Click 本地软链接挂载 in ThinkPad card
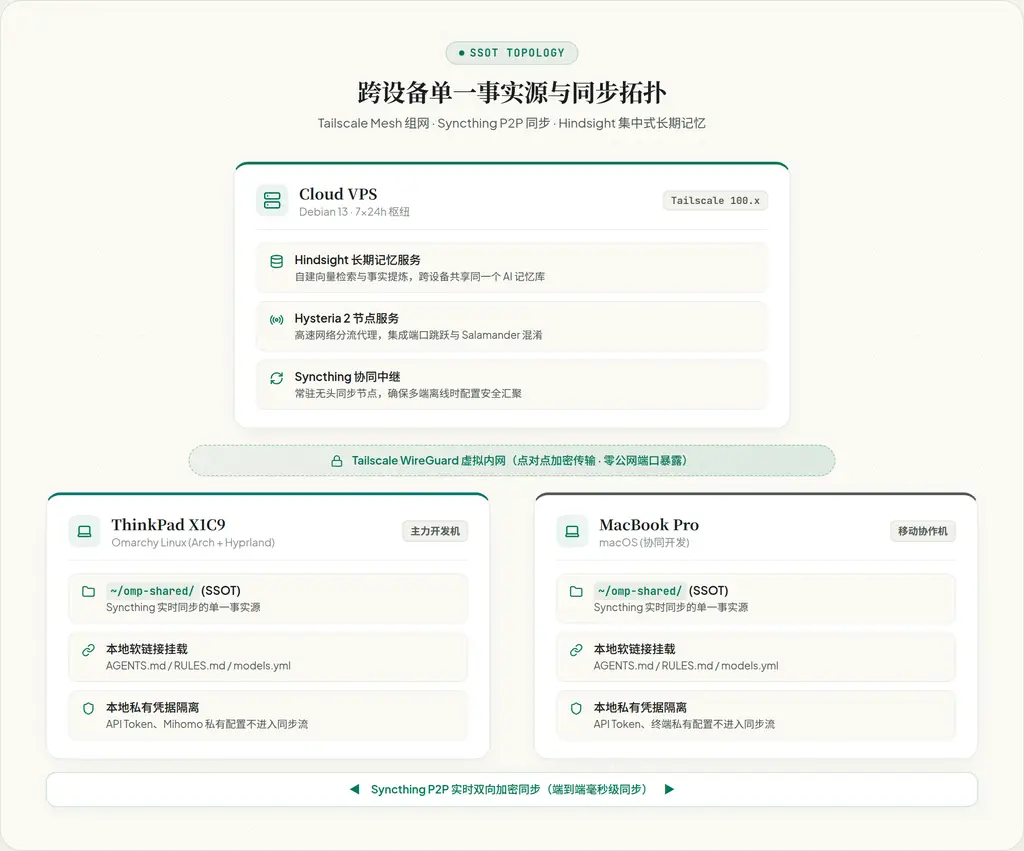This screenshot has width=1024, height=851. [x=147, y=649]
